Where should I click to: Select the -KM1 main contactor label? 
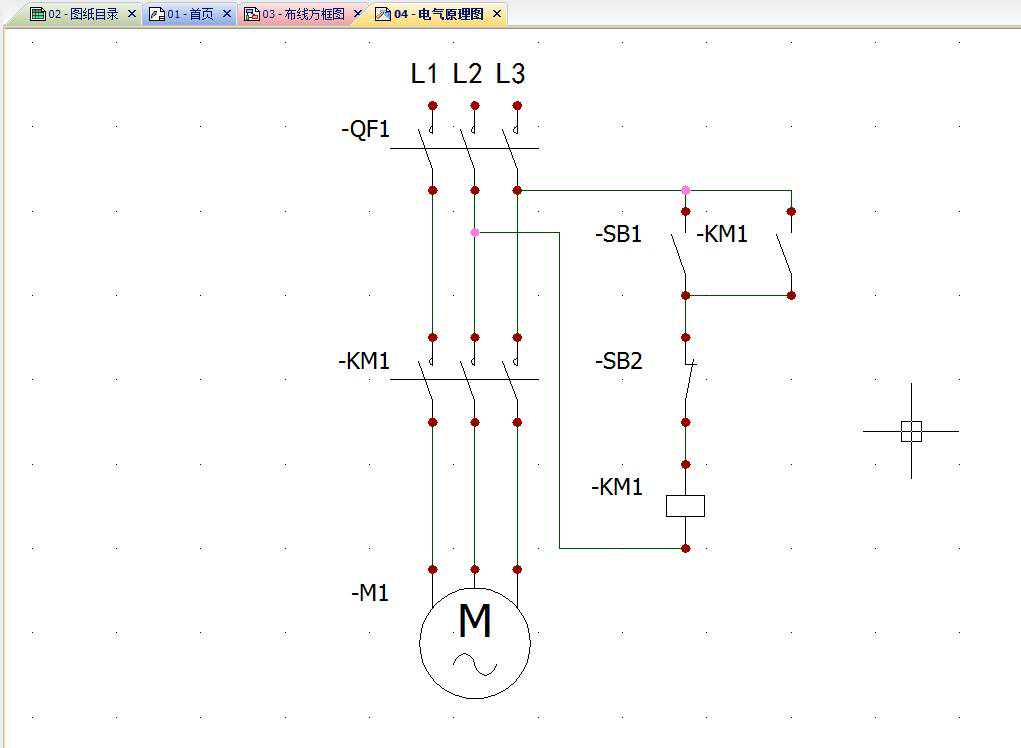coord(364,361)
